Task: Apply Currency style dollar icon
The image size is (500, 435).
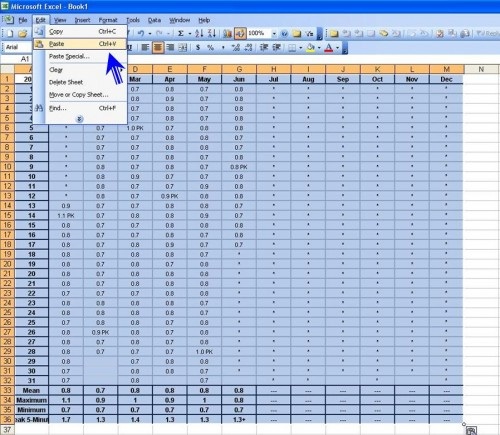Action: tap(198, 48)
